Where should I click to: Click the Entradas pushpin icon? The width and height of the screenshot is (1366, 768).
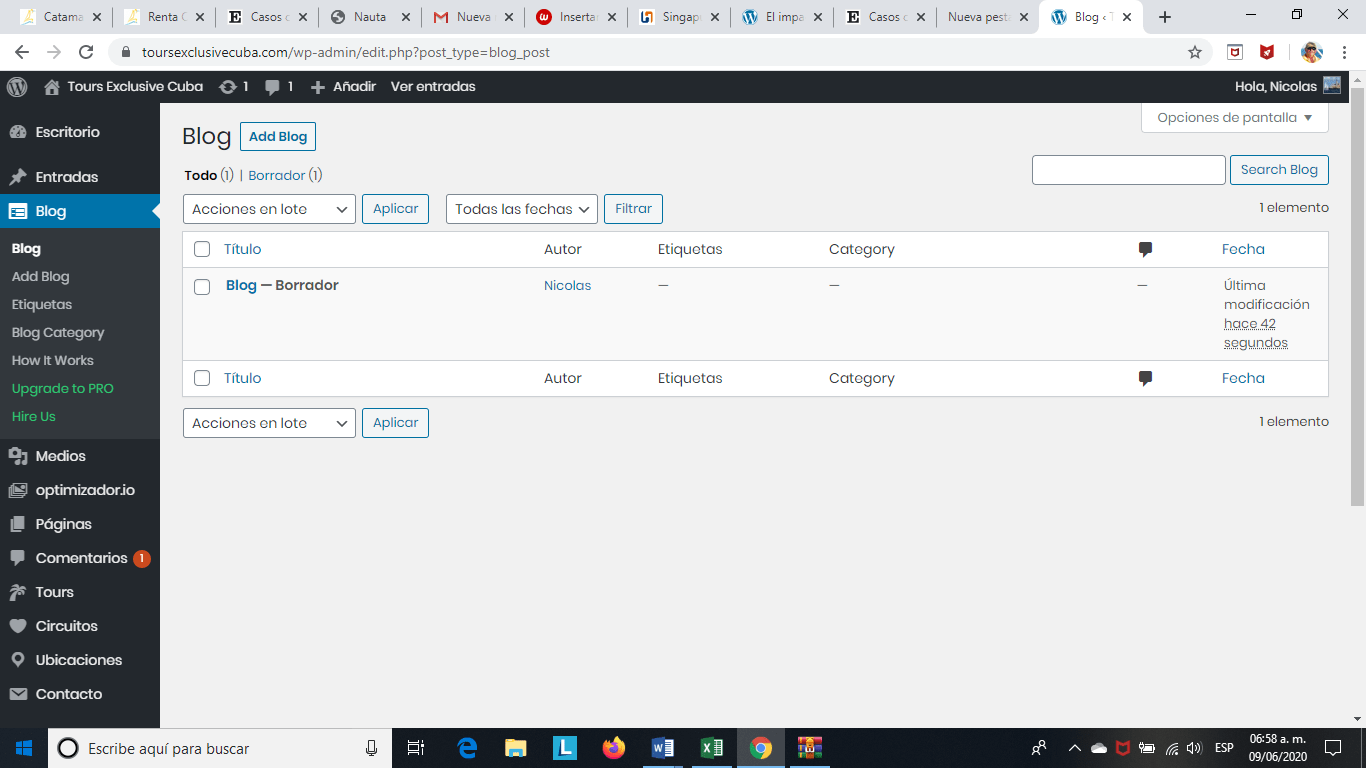pos(17,177)
